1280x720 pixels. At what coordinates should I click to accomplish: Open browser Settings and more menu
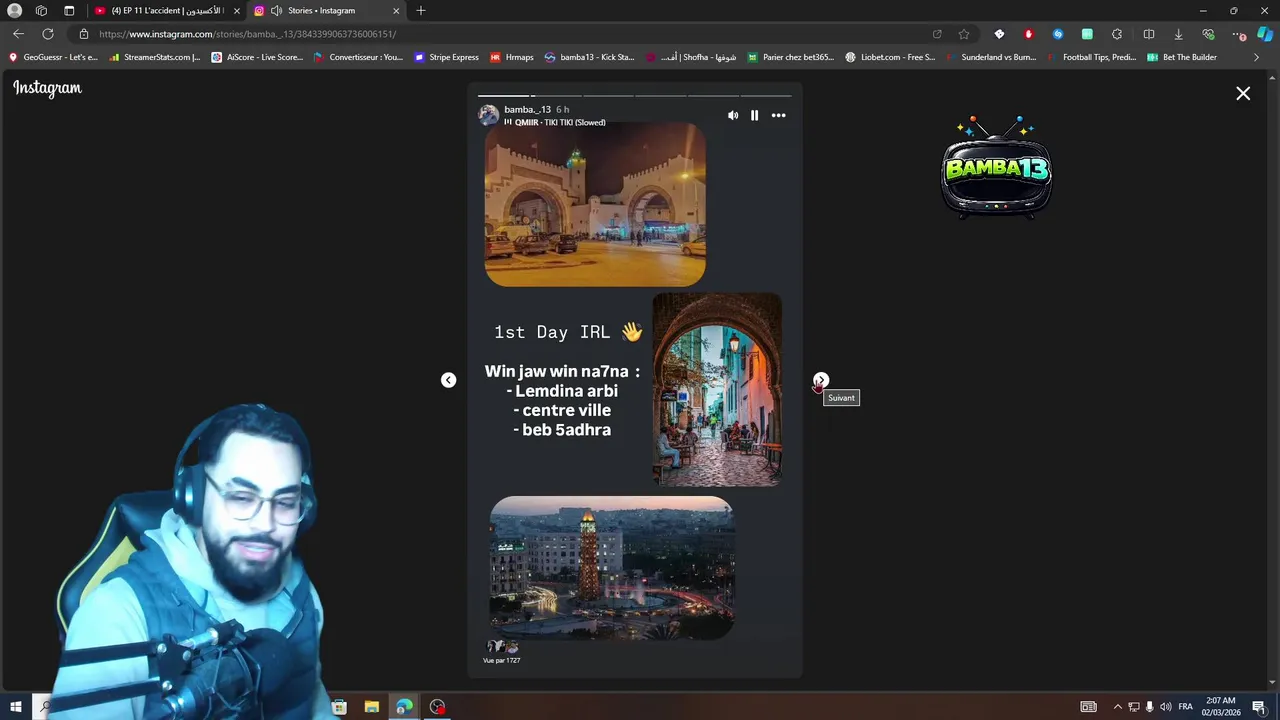pos(1239,34)
